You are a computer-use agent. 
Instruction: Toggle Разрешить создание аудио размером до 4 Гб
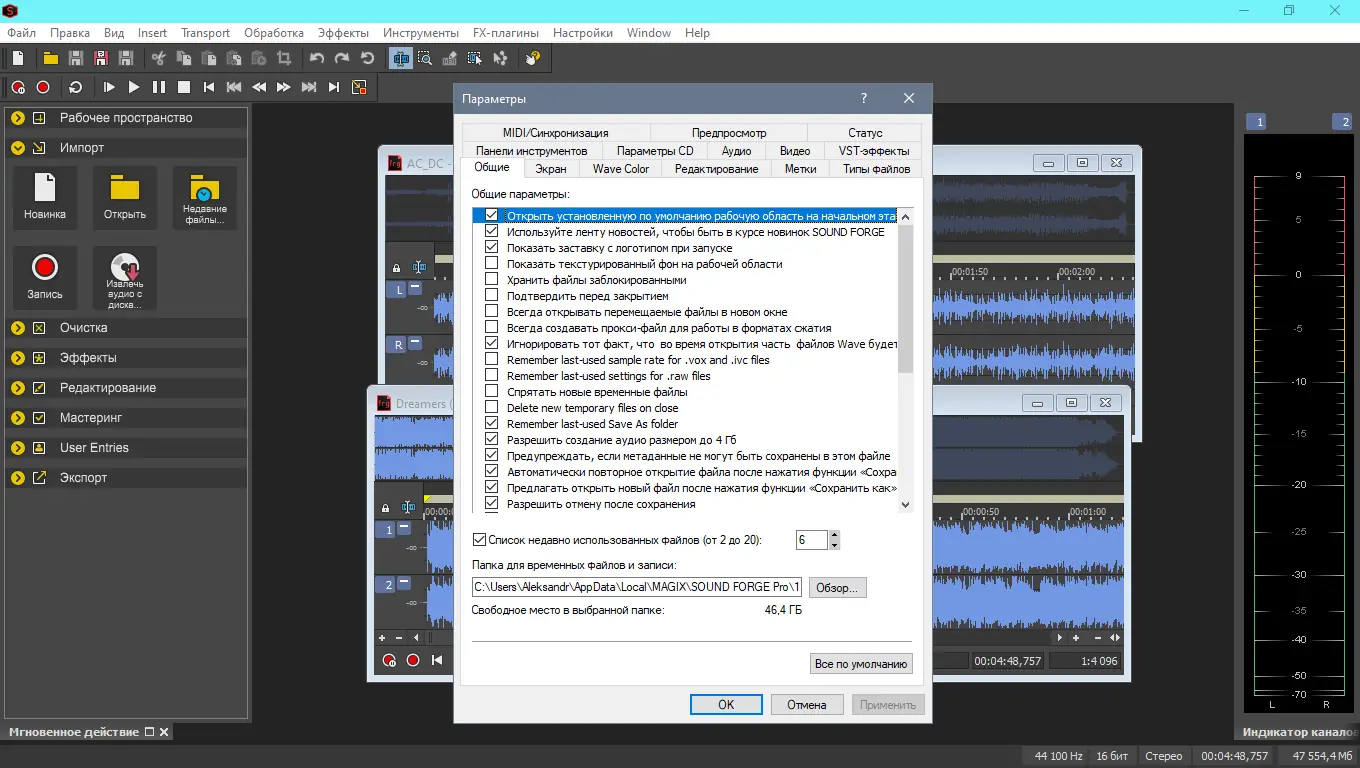coord(491,440)
